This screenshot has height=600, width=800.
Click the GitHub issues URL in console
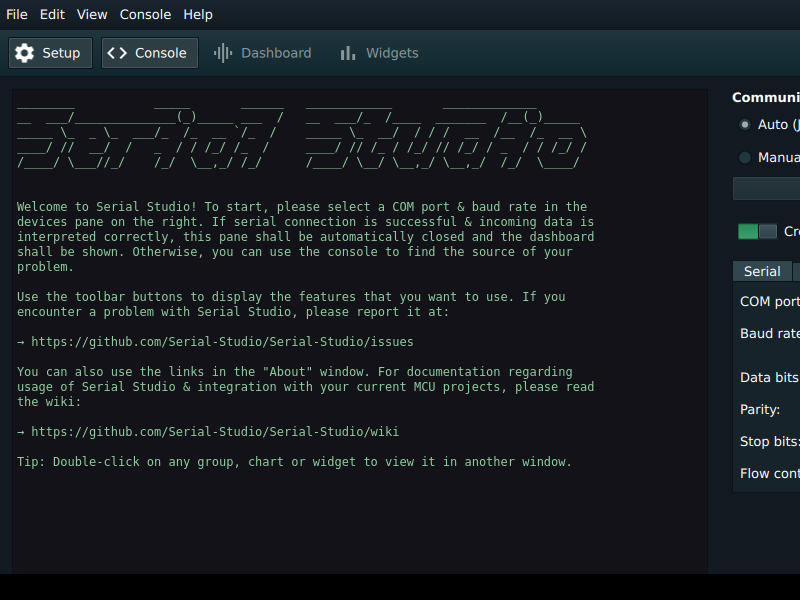[222, 342]
